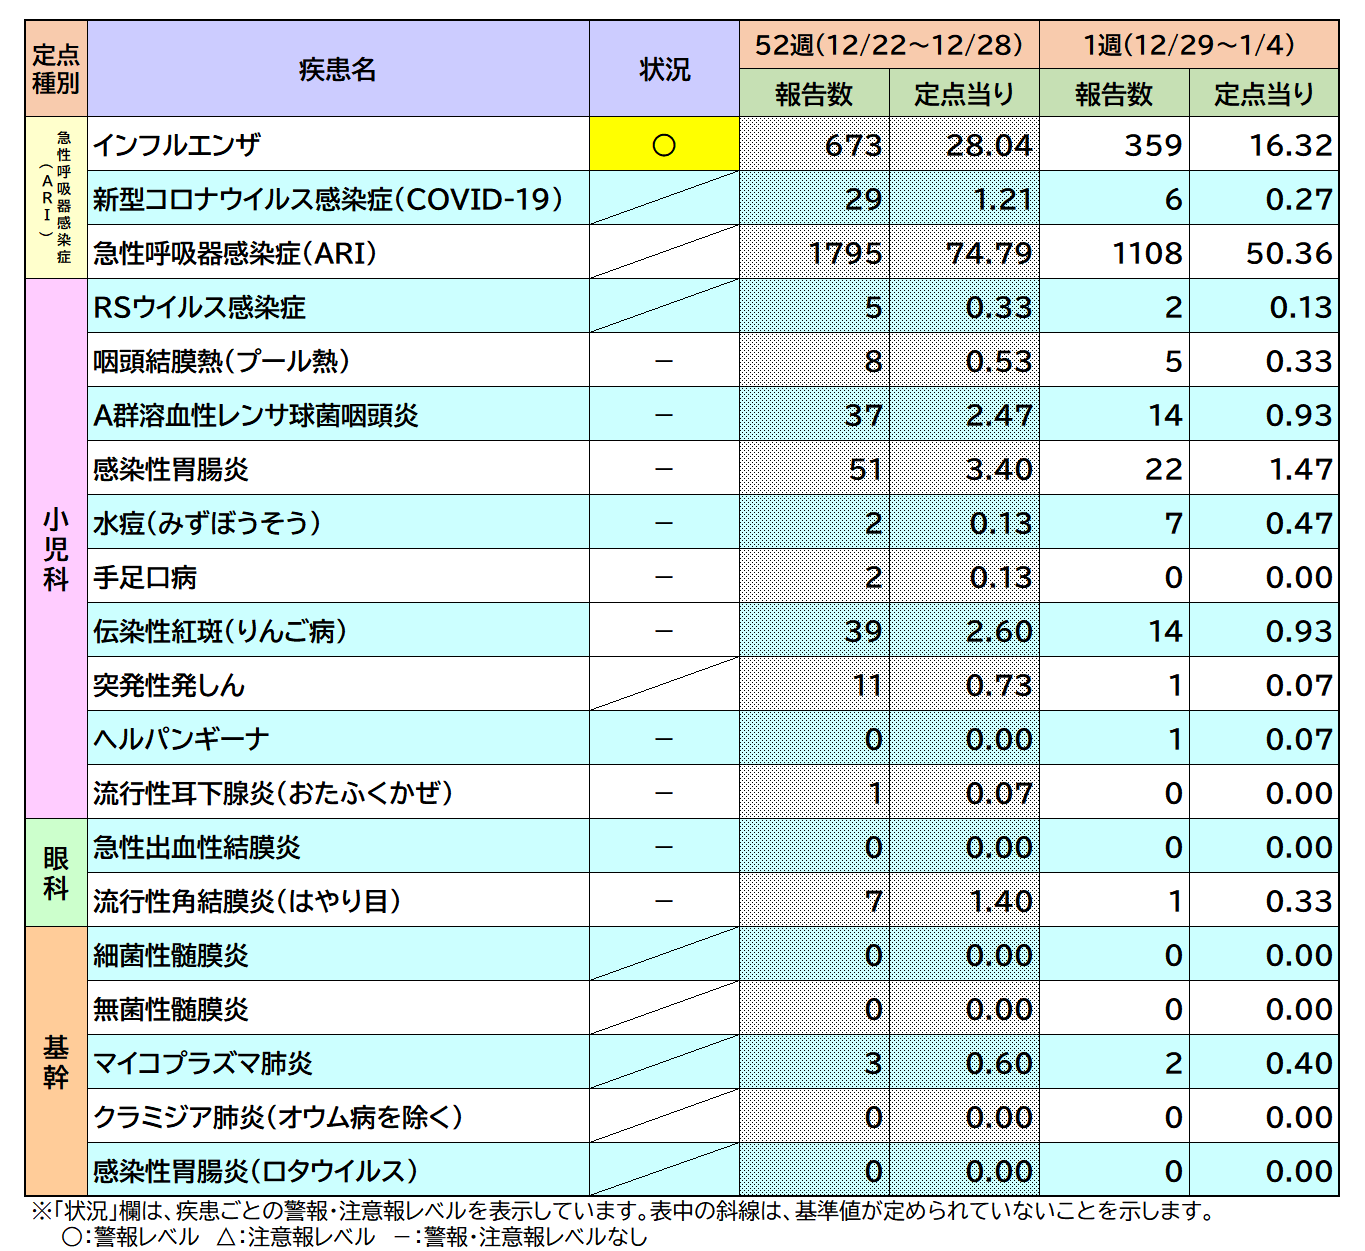Click the yellow 〇 status cell for インフルエンザ

[663, 145]
